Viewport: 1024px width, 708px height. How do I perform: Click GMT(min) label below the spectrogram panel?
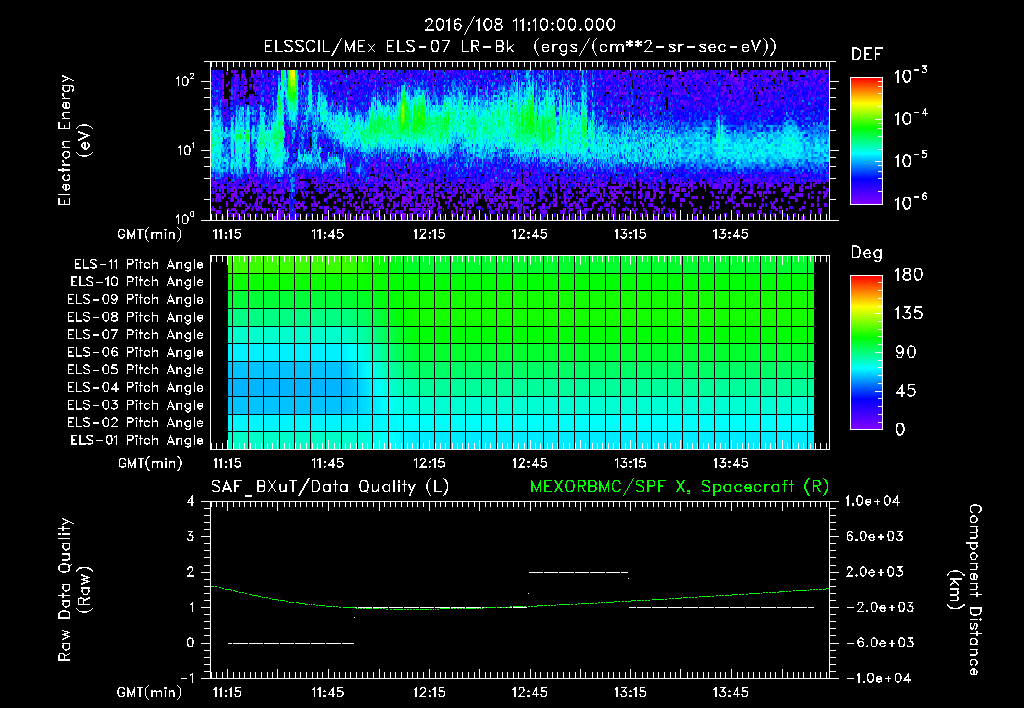(x=150, y=234)
